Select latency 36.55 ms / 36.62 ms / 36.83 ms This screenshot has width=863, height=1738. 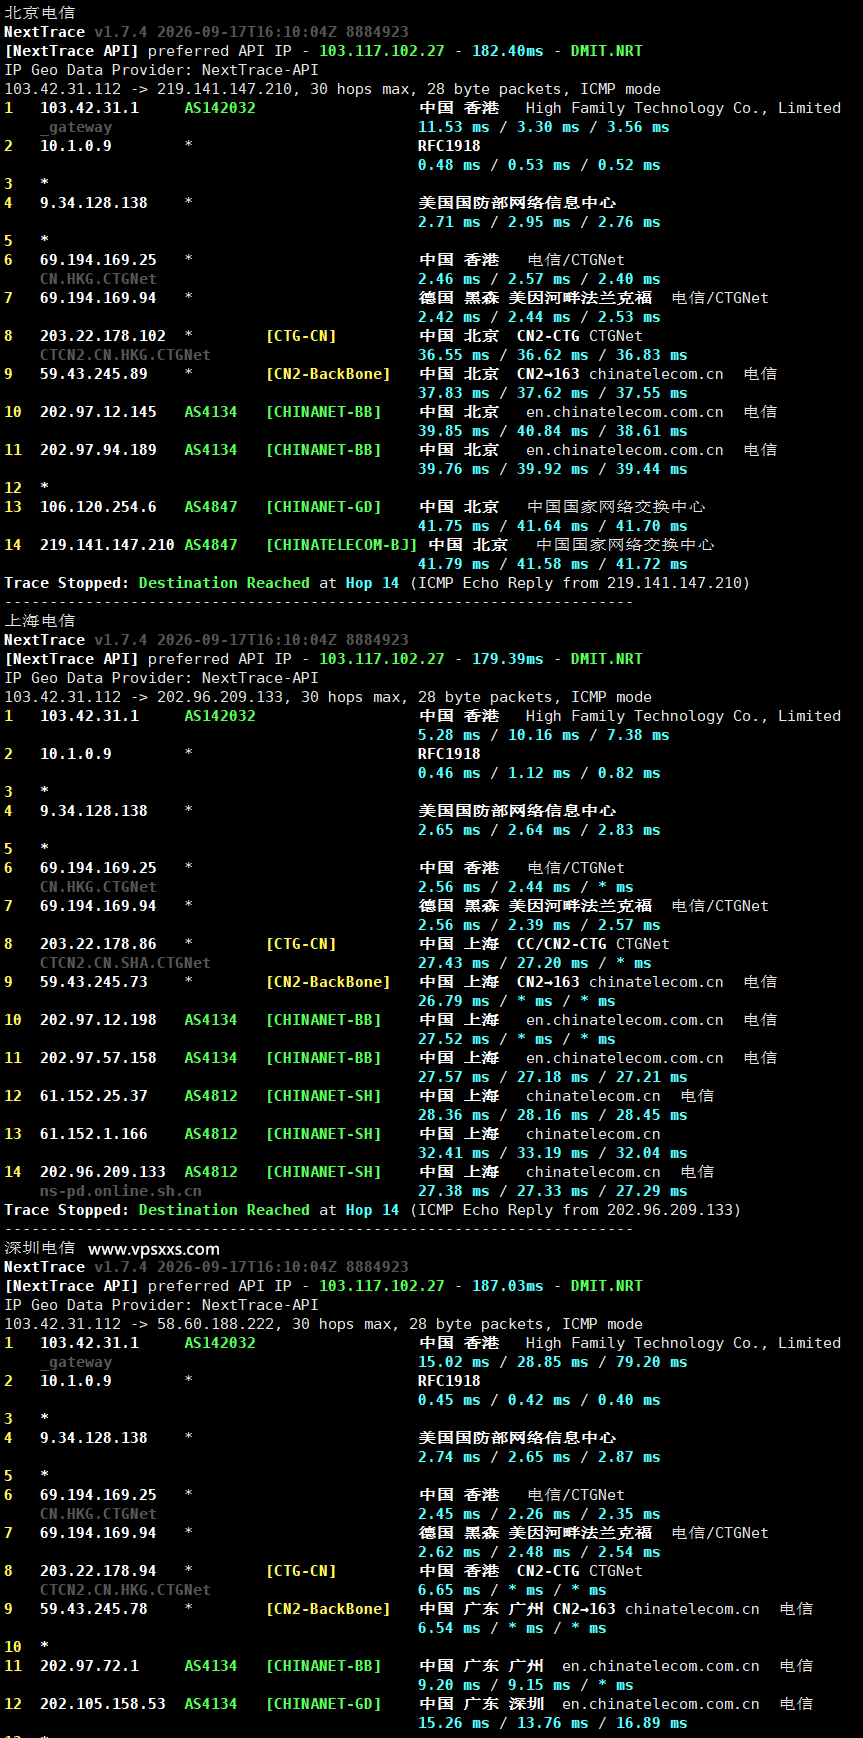point(553,355)
